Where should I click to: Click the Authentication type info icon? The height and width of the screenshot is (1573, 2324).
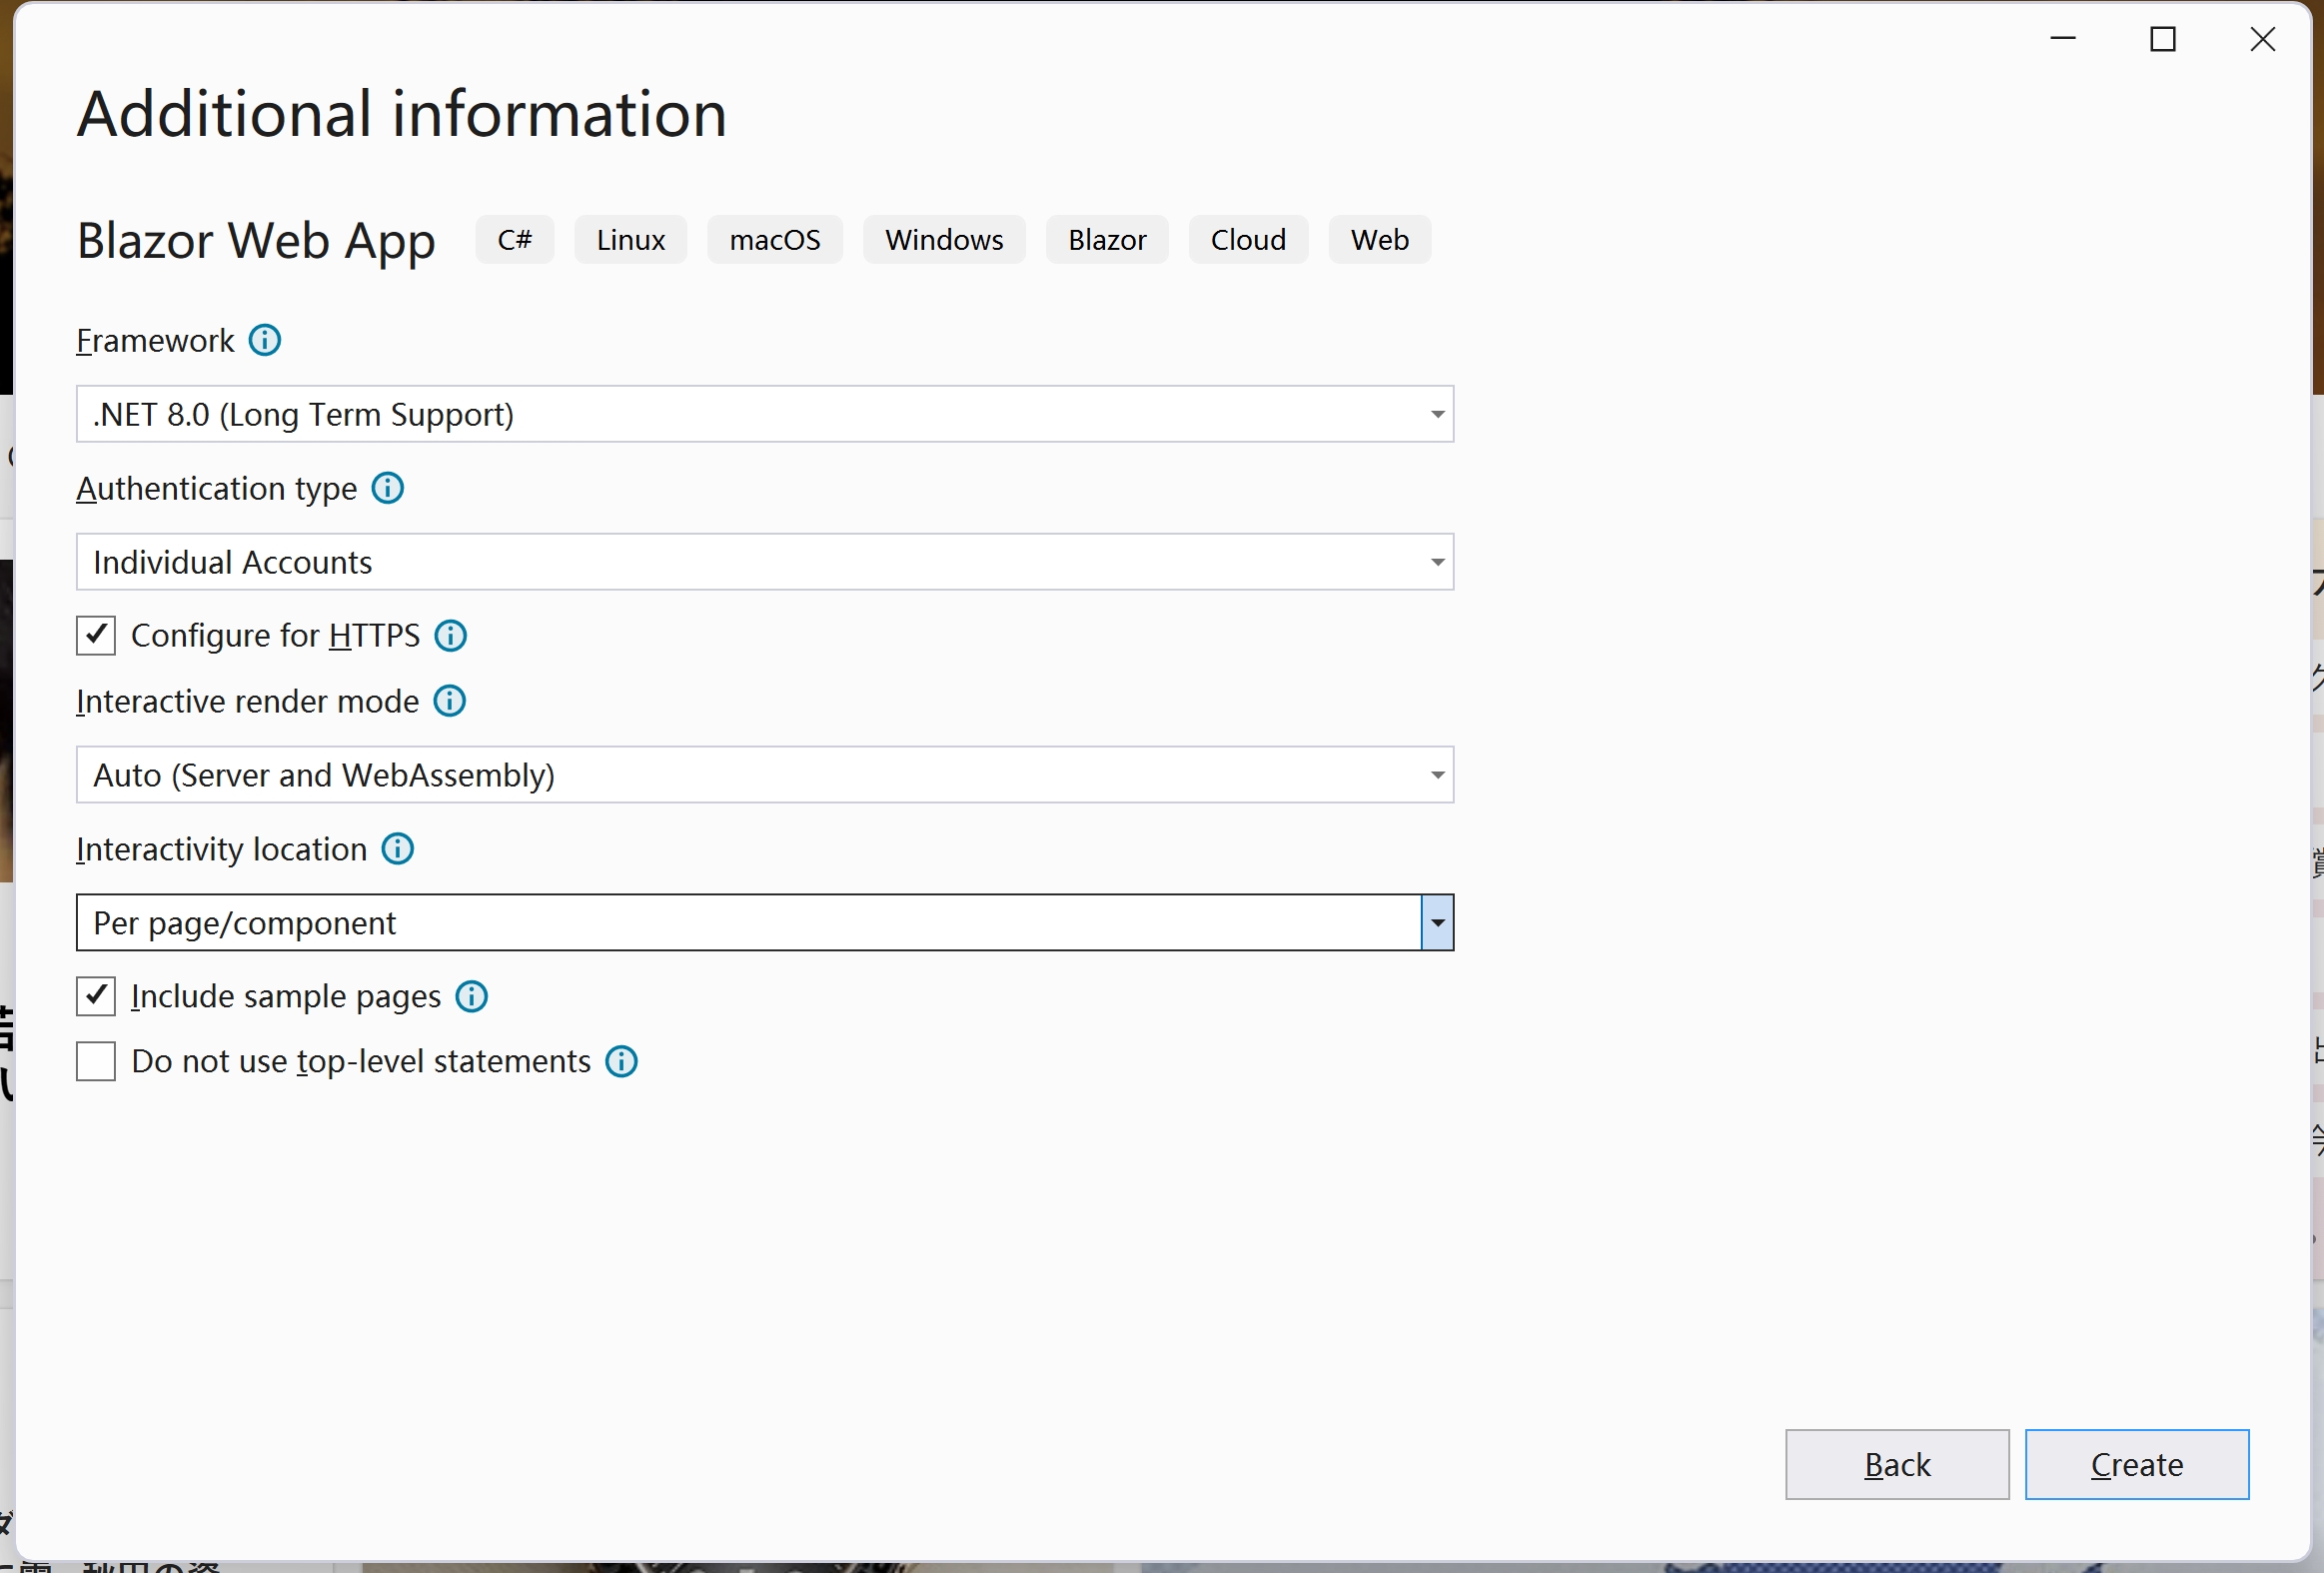[x=388, y=488]
